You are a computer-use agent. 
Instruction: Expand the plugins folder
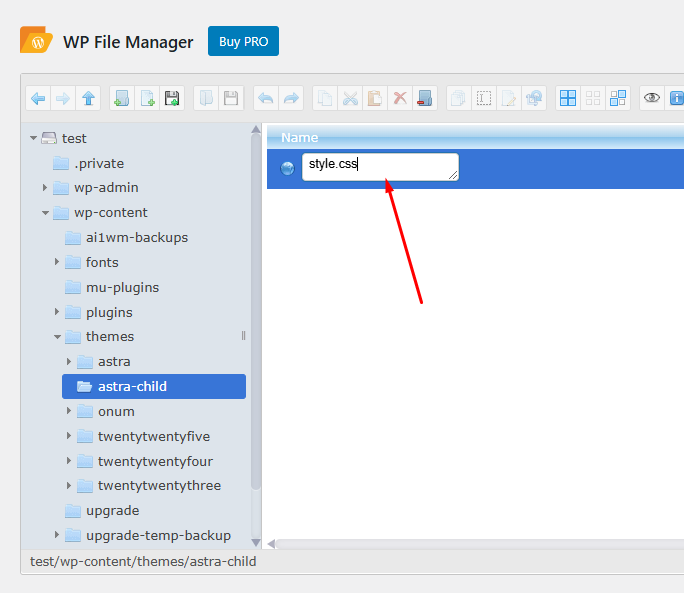point(57,312)
